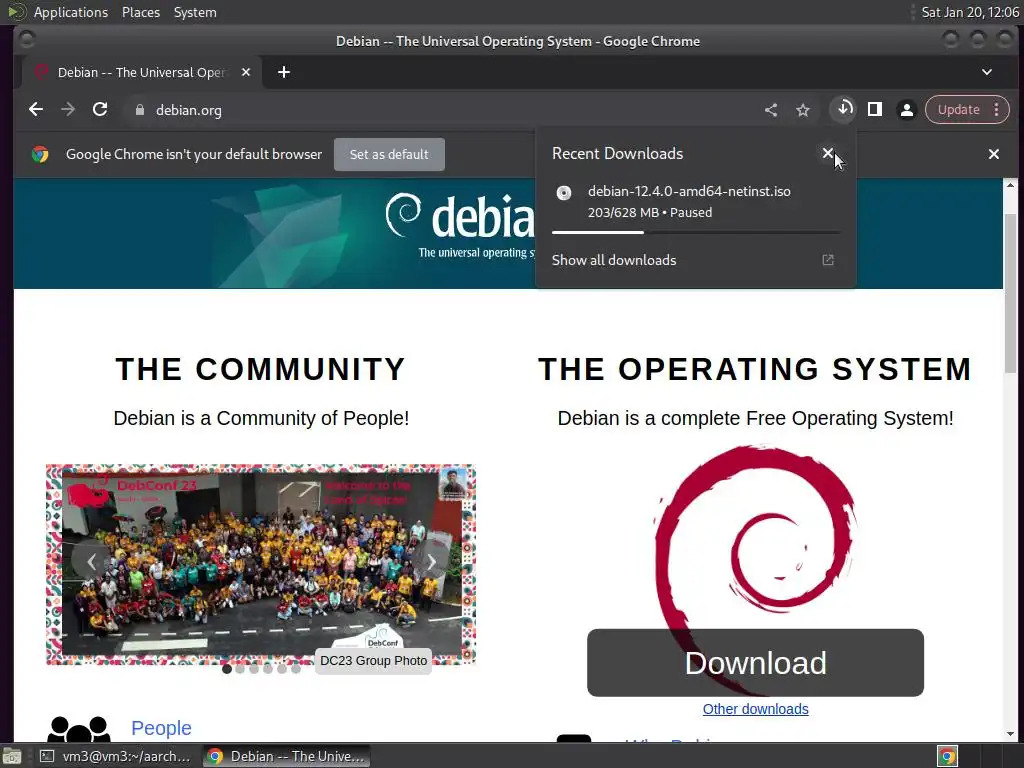Click The Community heading
Screen dimensions: 1024x768
(x=261, y=369)
